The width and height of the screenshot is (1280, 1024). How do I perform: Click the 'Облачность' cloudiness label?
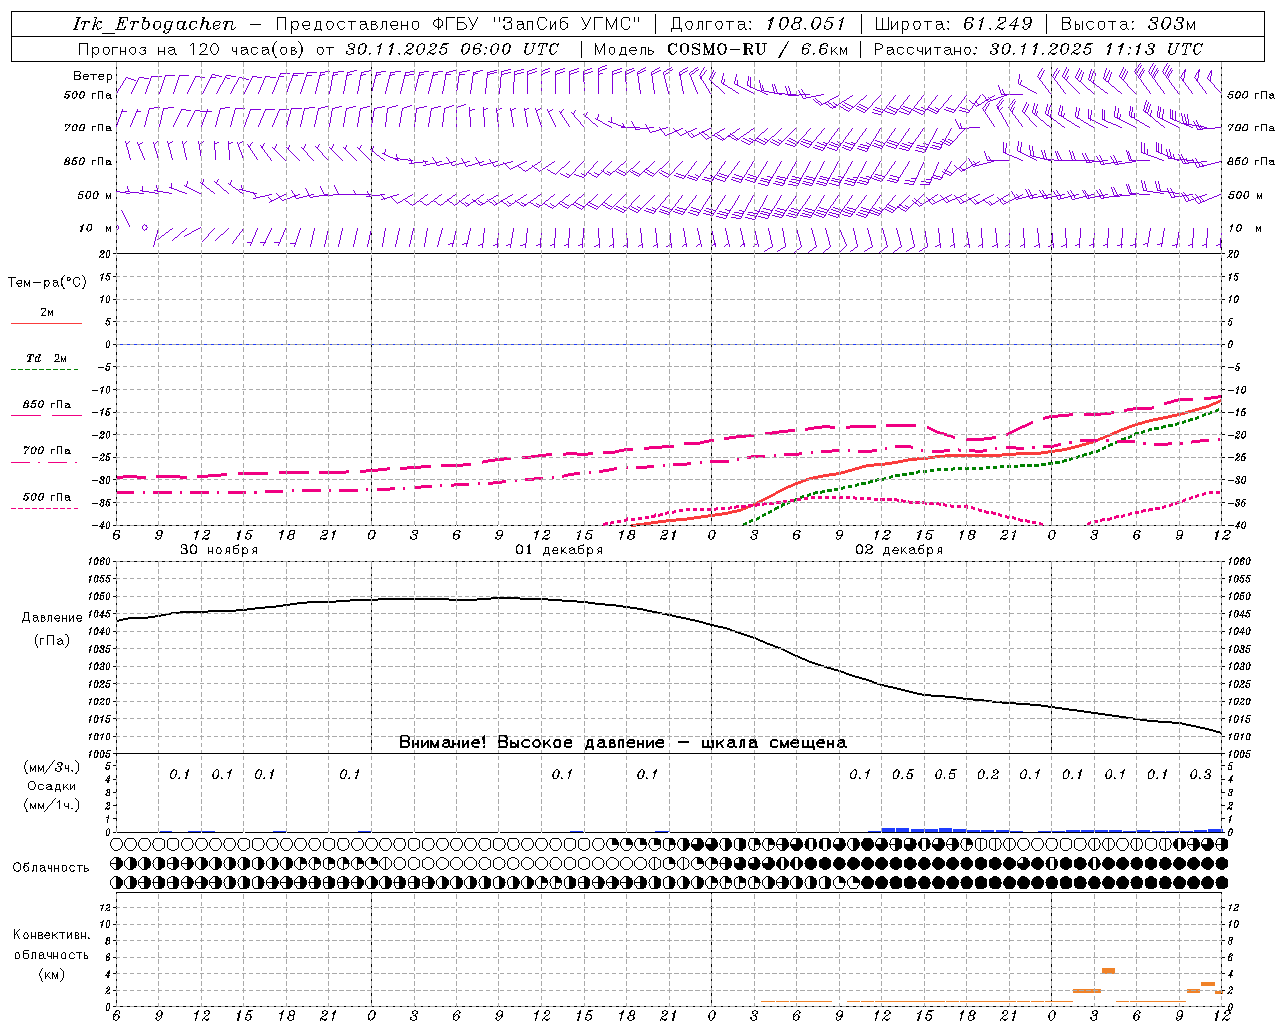[51, 868]
